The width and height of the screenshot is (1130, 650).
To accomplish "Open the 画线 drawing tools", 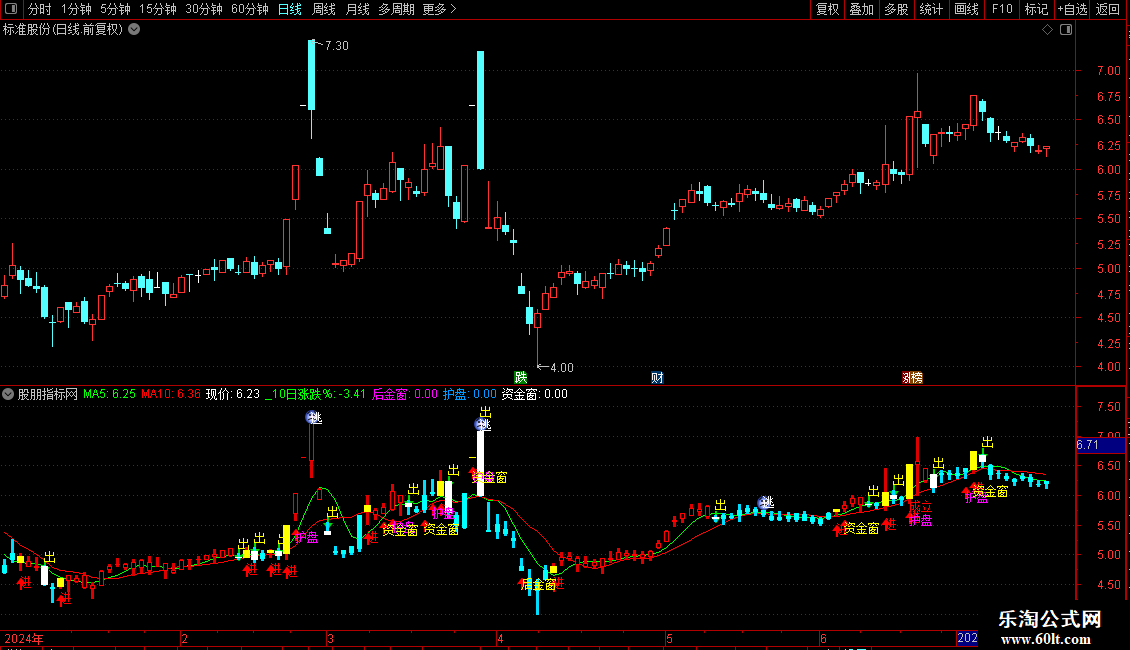I will point(966,9).
